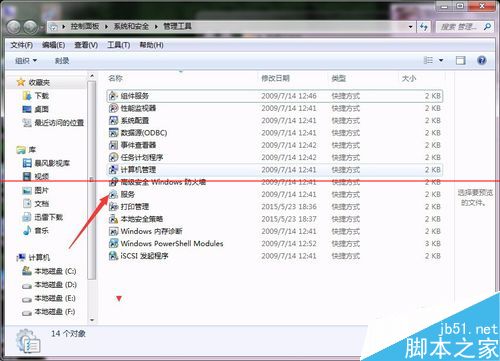Open the 帮助(H) menu
Image resolution: width=500 pixels, height=361 pixels.
pyautogui.click(x=151, y=45)
